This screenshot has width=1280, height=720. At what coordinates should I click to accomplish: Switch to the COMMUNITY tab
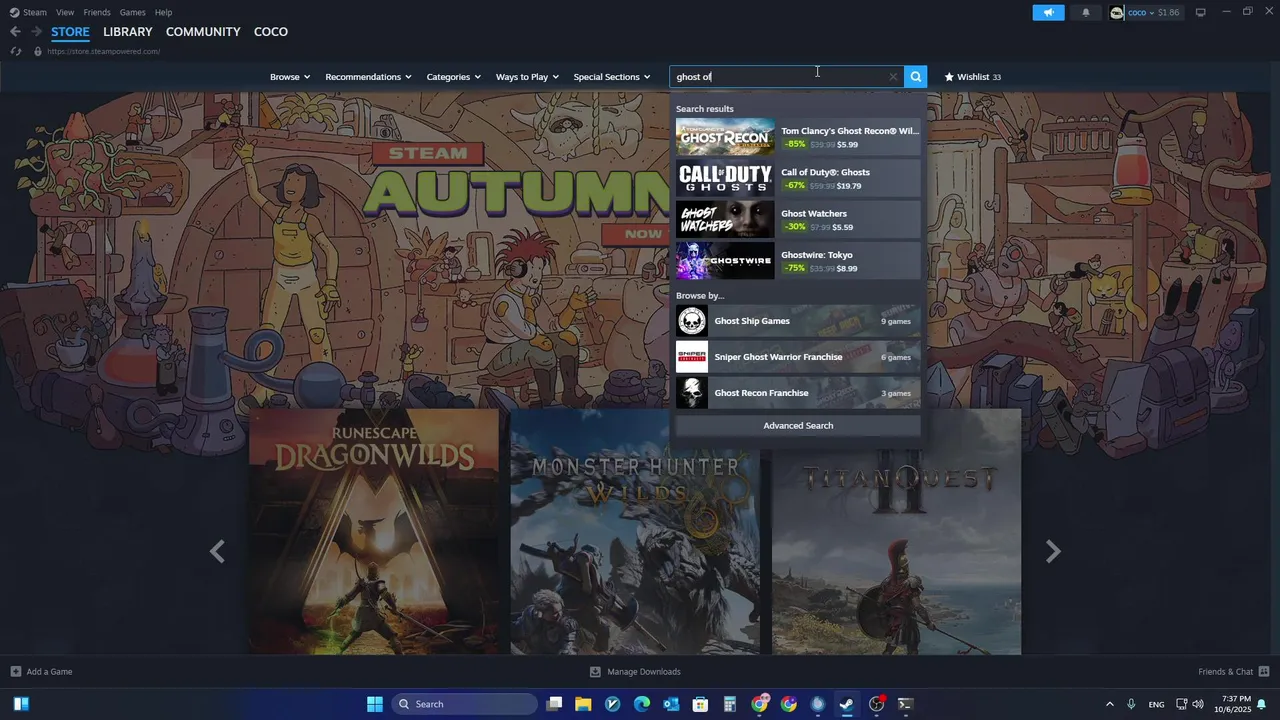click(x=203, y=32)
